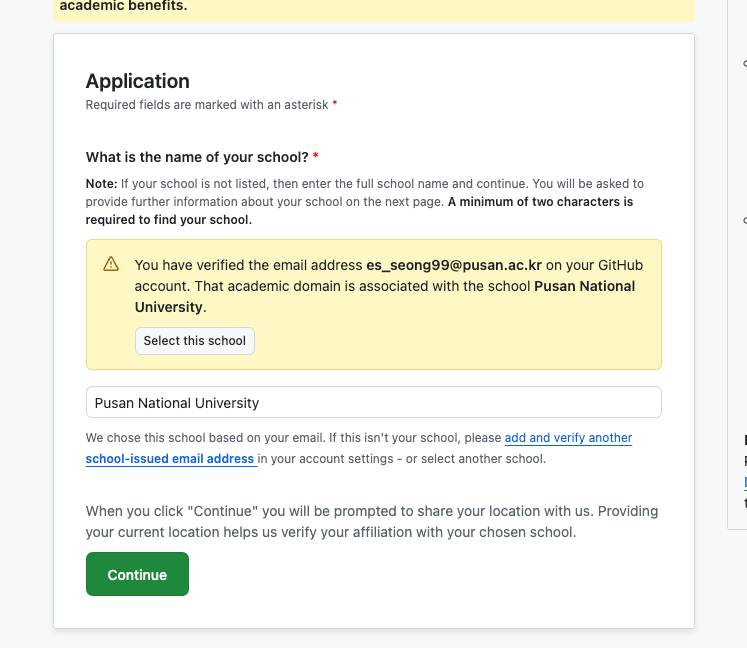Click the share your location paragraph
Viewport: 747px width, 648px height.
click(372, 522)
